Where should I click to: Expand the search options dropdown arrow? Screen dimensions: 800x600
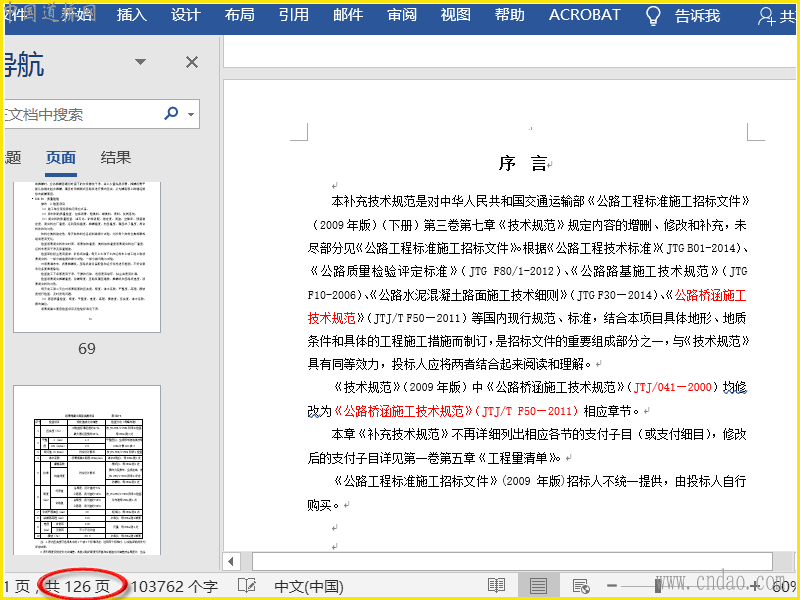191,114
